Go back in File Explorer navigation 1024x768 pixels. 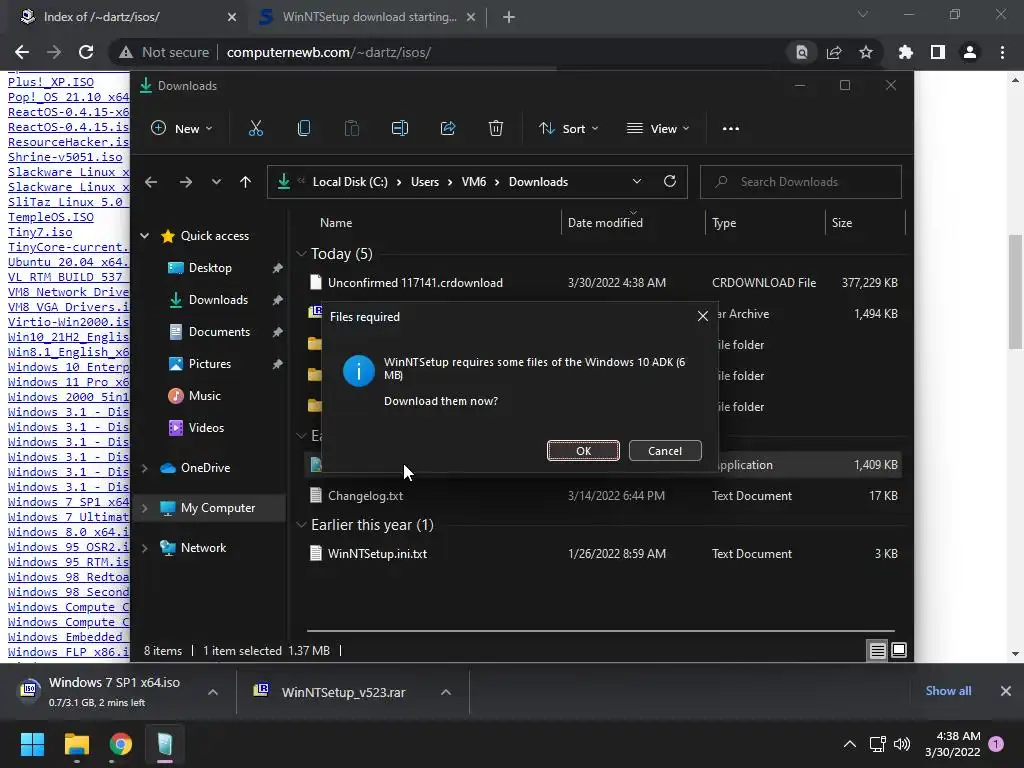point(151,182)
